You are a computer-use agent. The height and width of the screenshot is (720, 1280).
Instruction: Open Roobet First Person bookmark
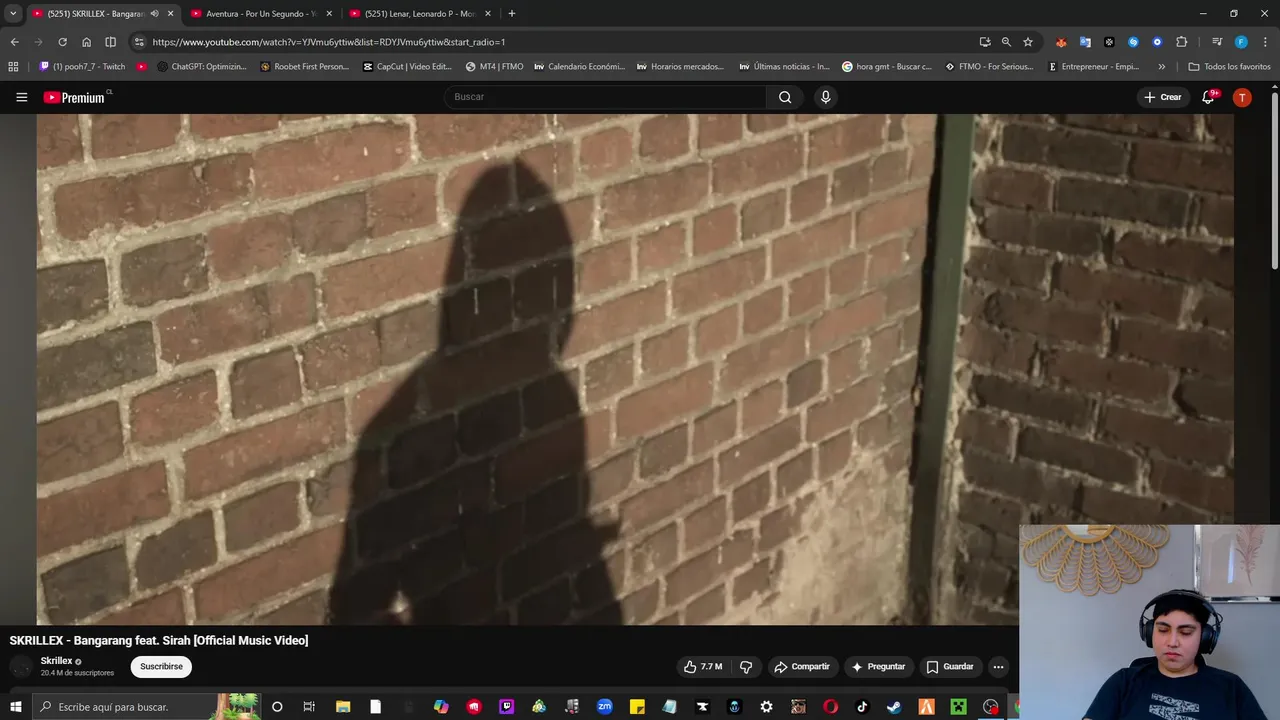(304, 67)
